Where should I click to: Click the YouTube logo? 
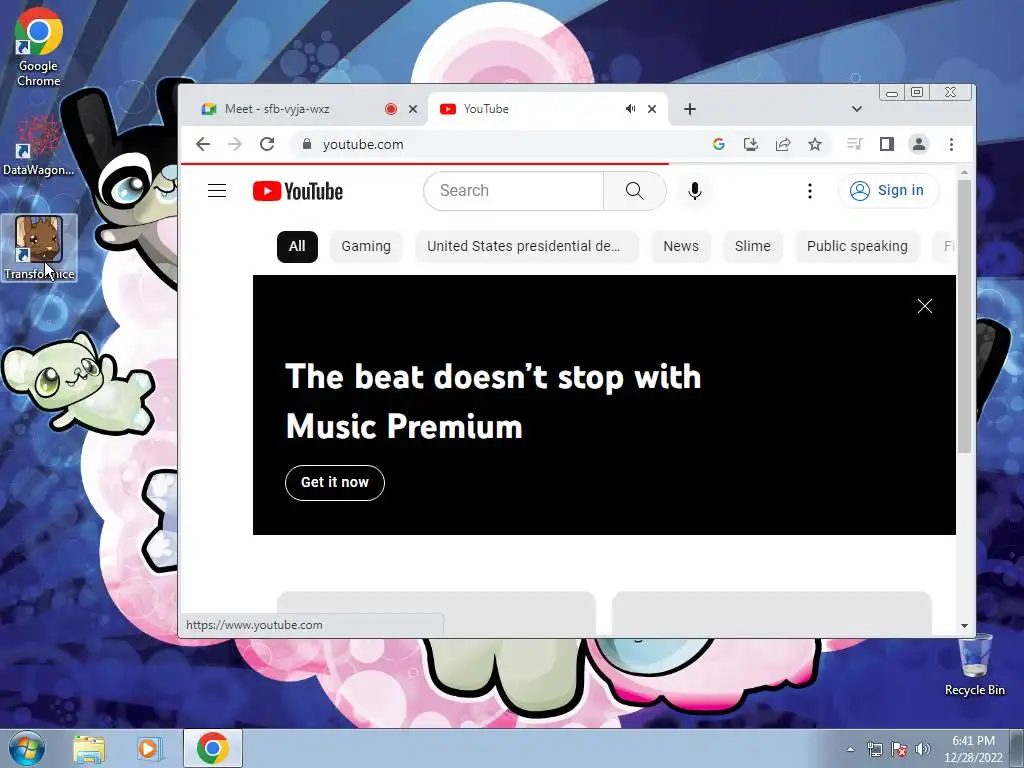298,191
